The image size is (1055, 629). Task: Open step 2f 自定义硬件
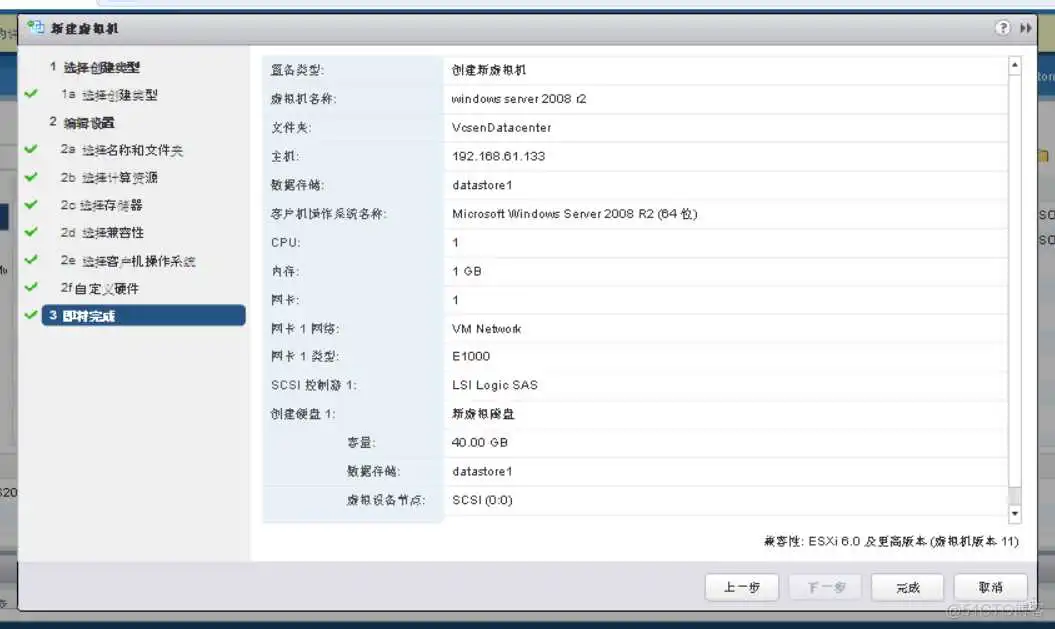[100, 289]
